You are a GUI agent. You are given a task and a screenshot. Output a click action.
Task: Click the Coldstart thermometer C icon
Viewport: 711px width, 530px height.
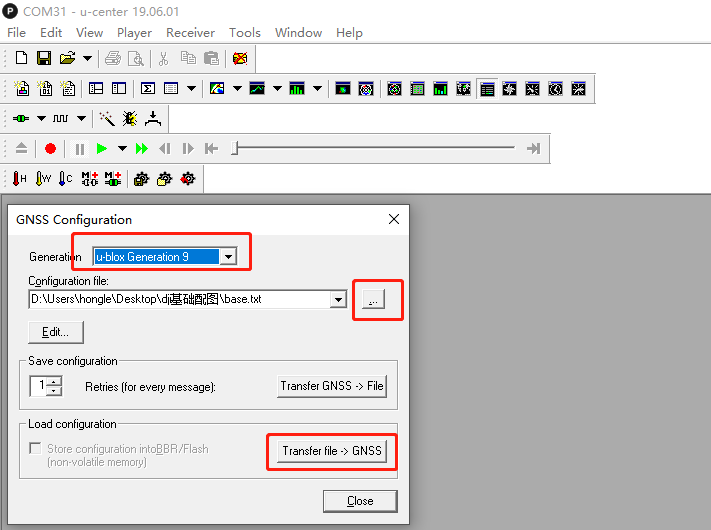pos(66,179)
